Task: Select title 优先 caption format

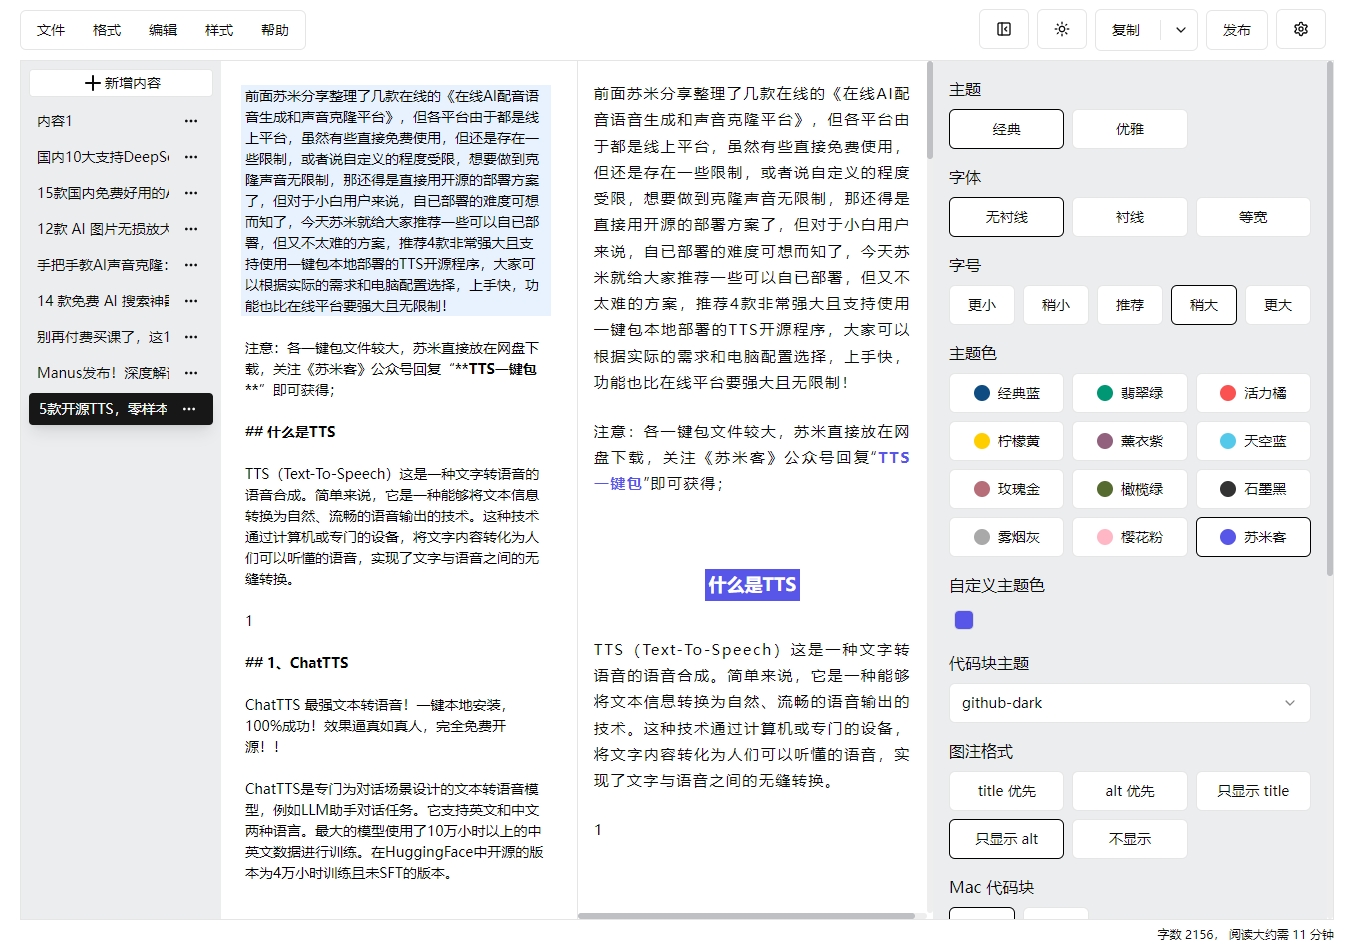Action: [x=1006, y=791]
